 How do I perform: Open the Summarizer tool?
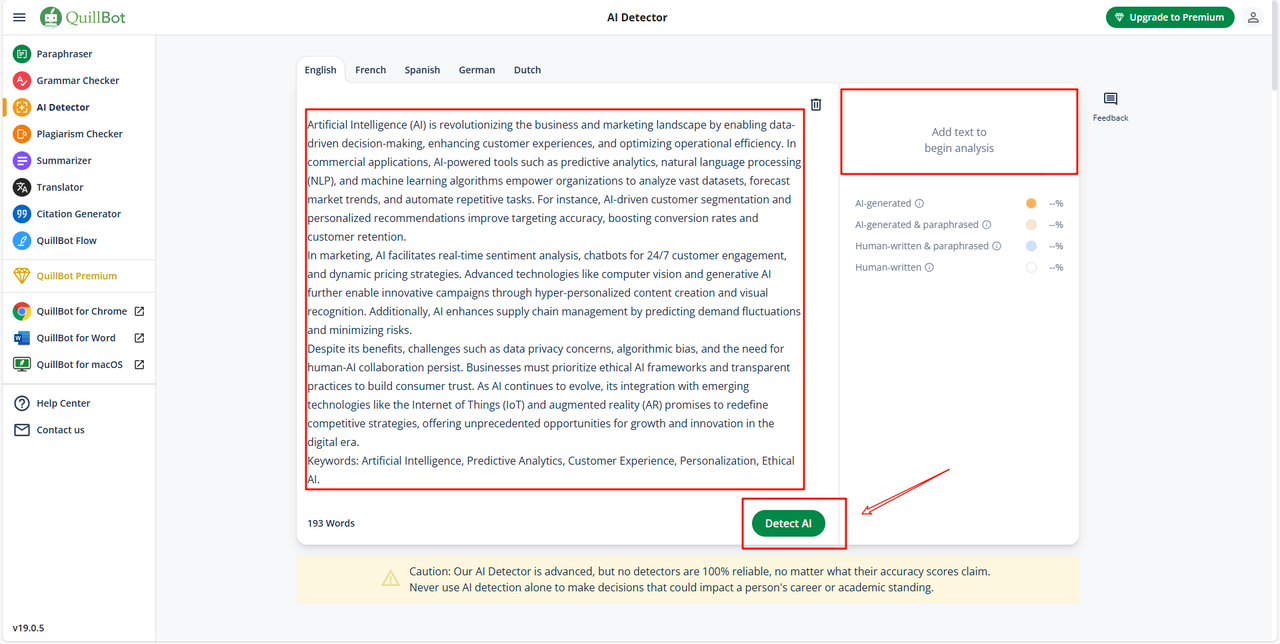(x=64, y=160)
